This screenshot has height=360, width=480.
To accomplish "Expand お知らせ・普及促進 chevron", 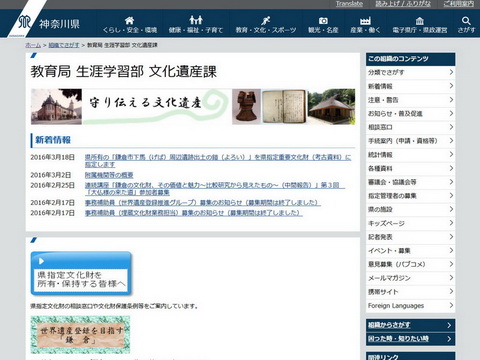I will click(x=451, y=113).
